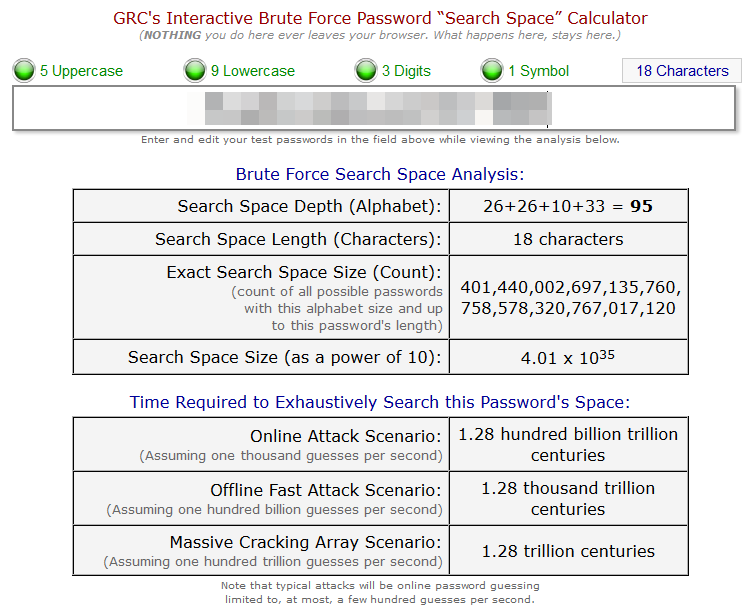Click the exact count number beginning 401,440,002
Viewport: 749px width, 608px height.
click(571, 298)
